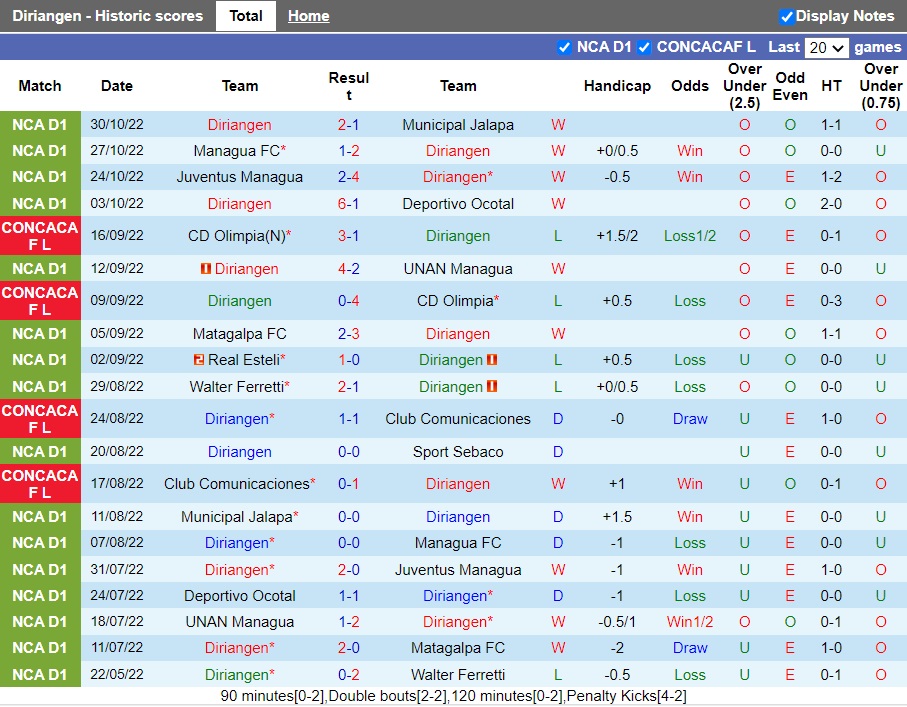
Task: Click Win1/2 odds on 18/07/22 row
Action: tap(690, 622)
